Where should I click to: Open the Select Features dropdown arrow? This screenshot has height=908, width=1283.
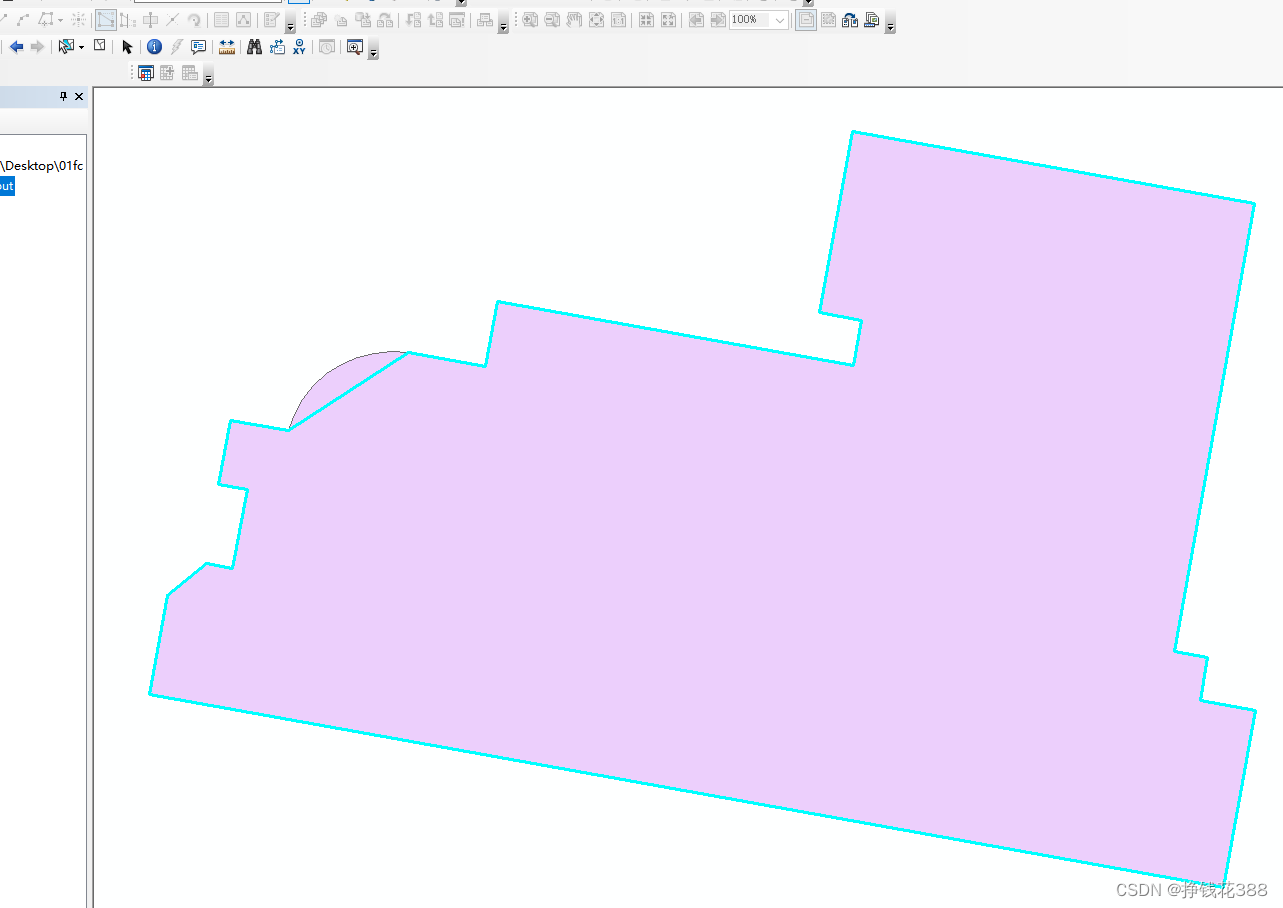tap(80, 46)
